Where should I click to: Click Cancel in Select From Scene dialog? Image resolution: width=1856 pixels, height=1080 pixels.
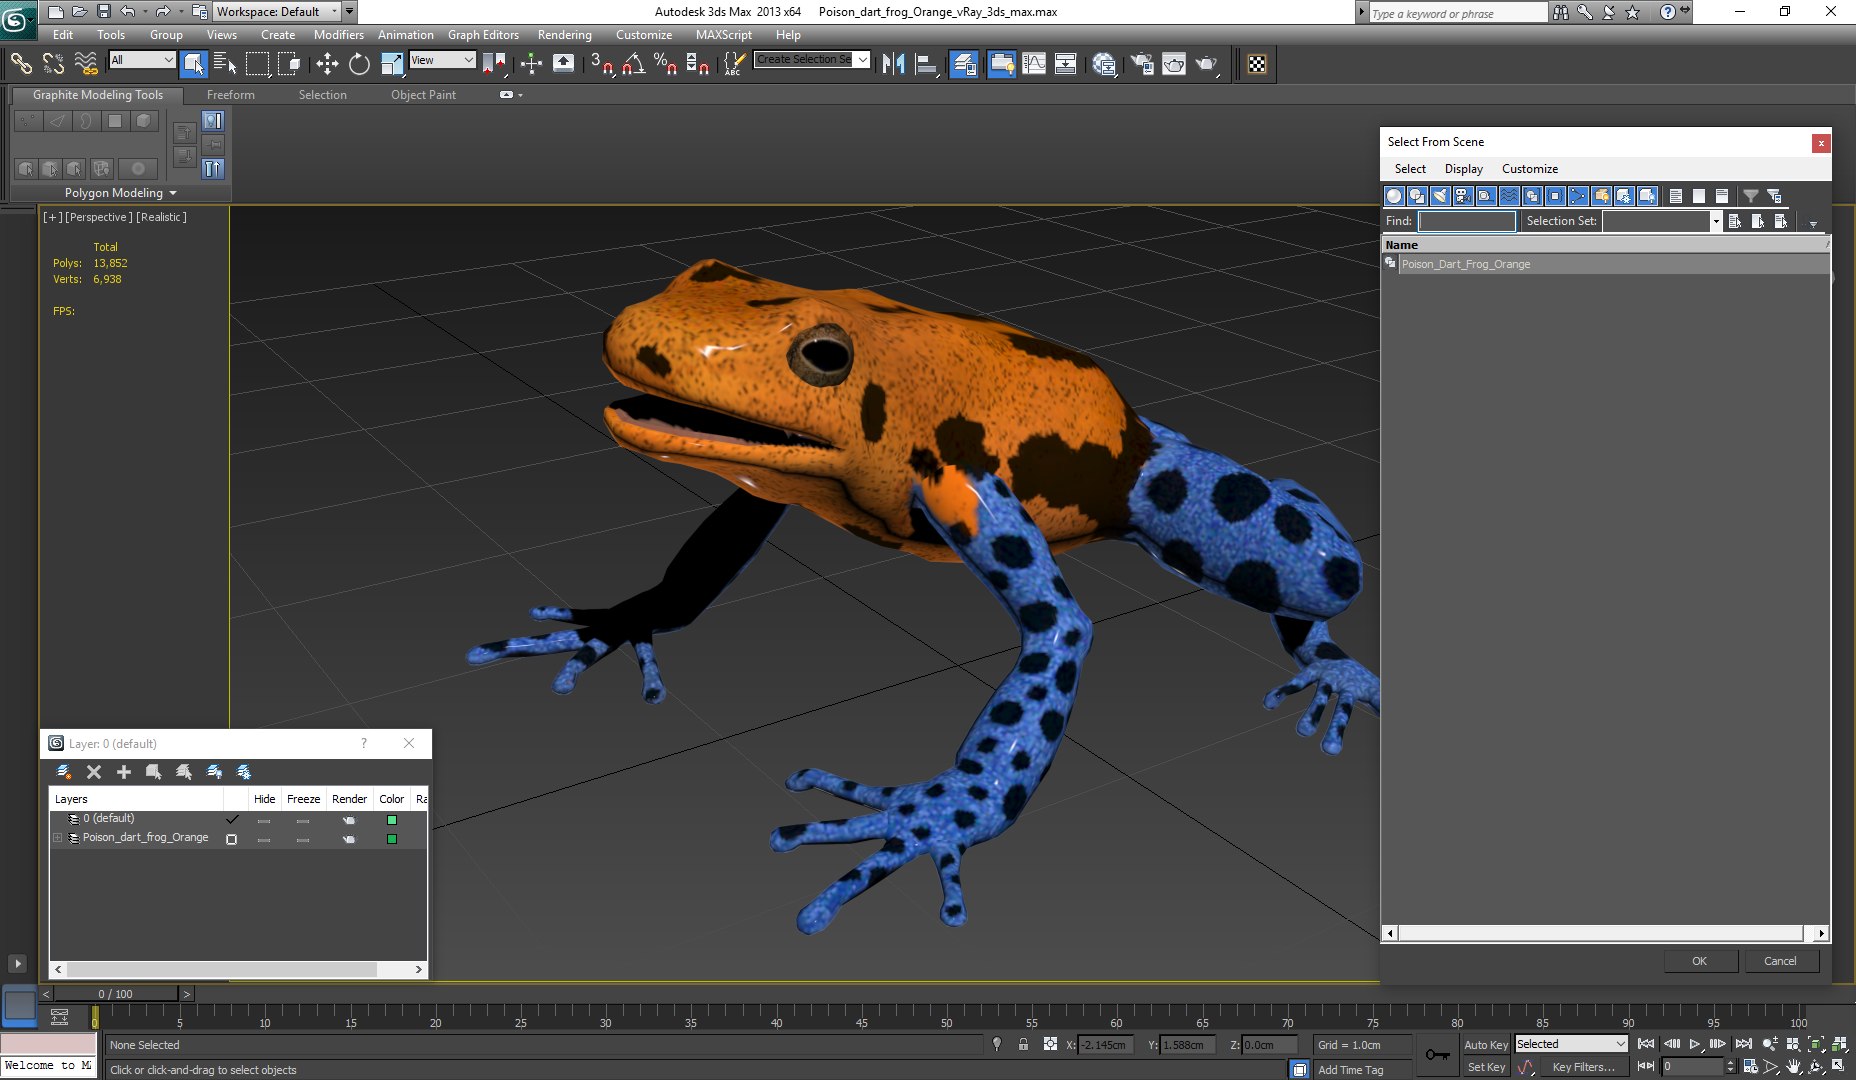(1780, 961)
